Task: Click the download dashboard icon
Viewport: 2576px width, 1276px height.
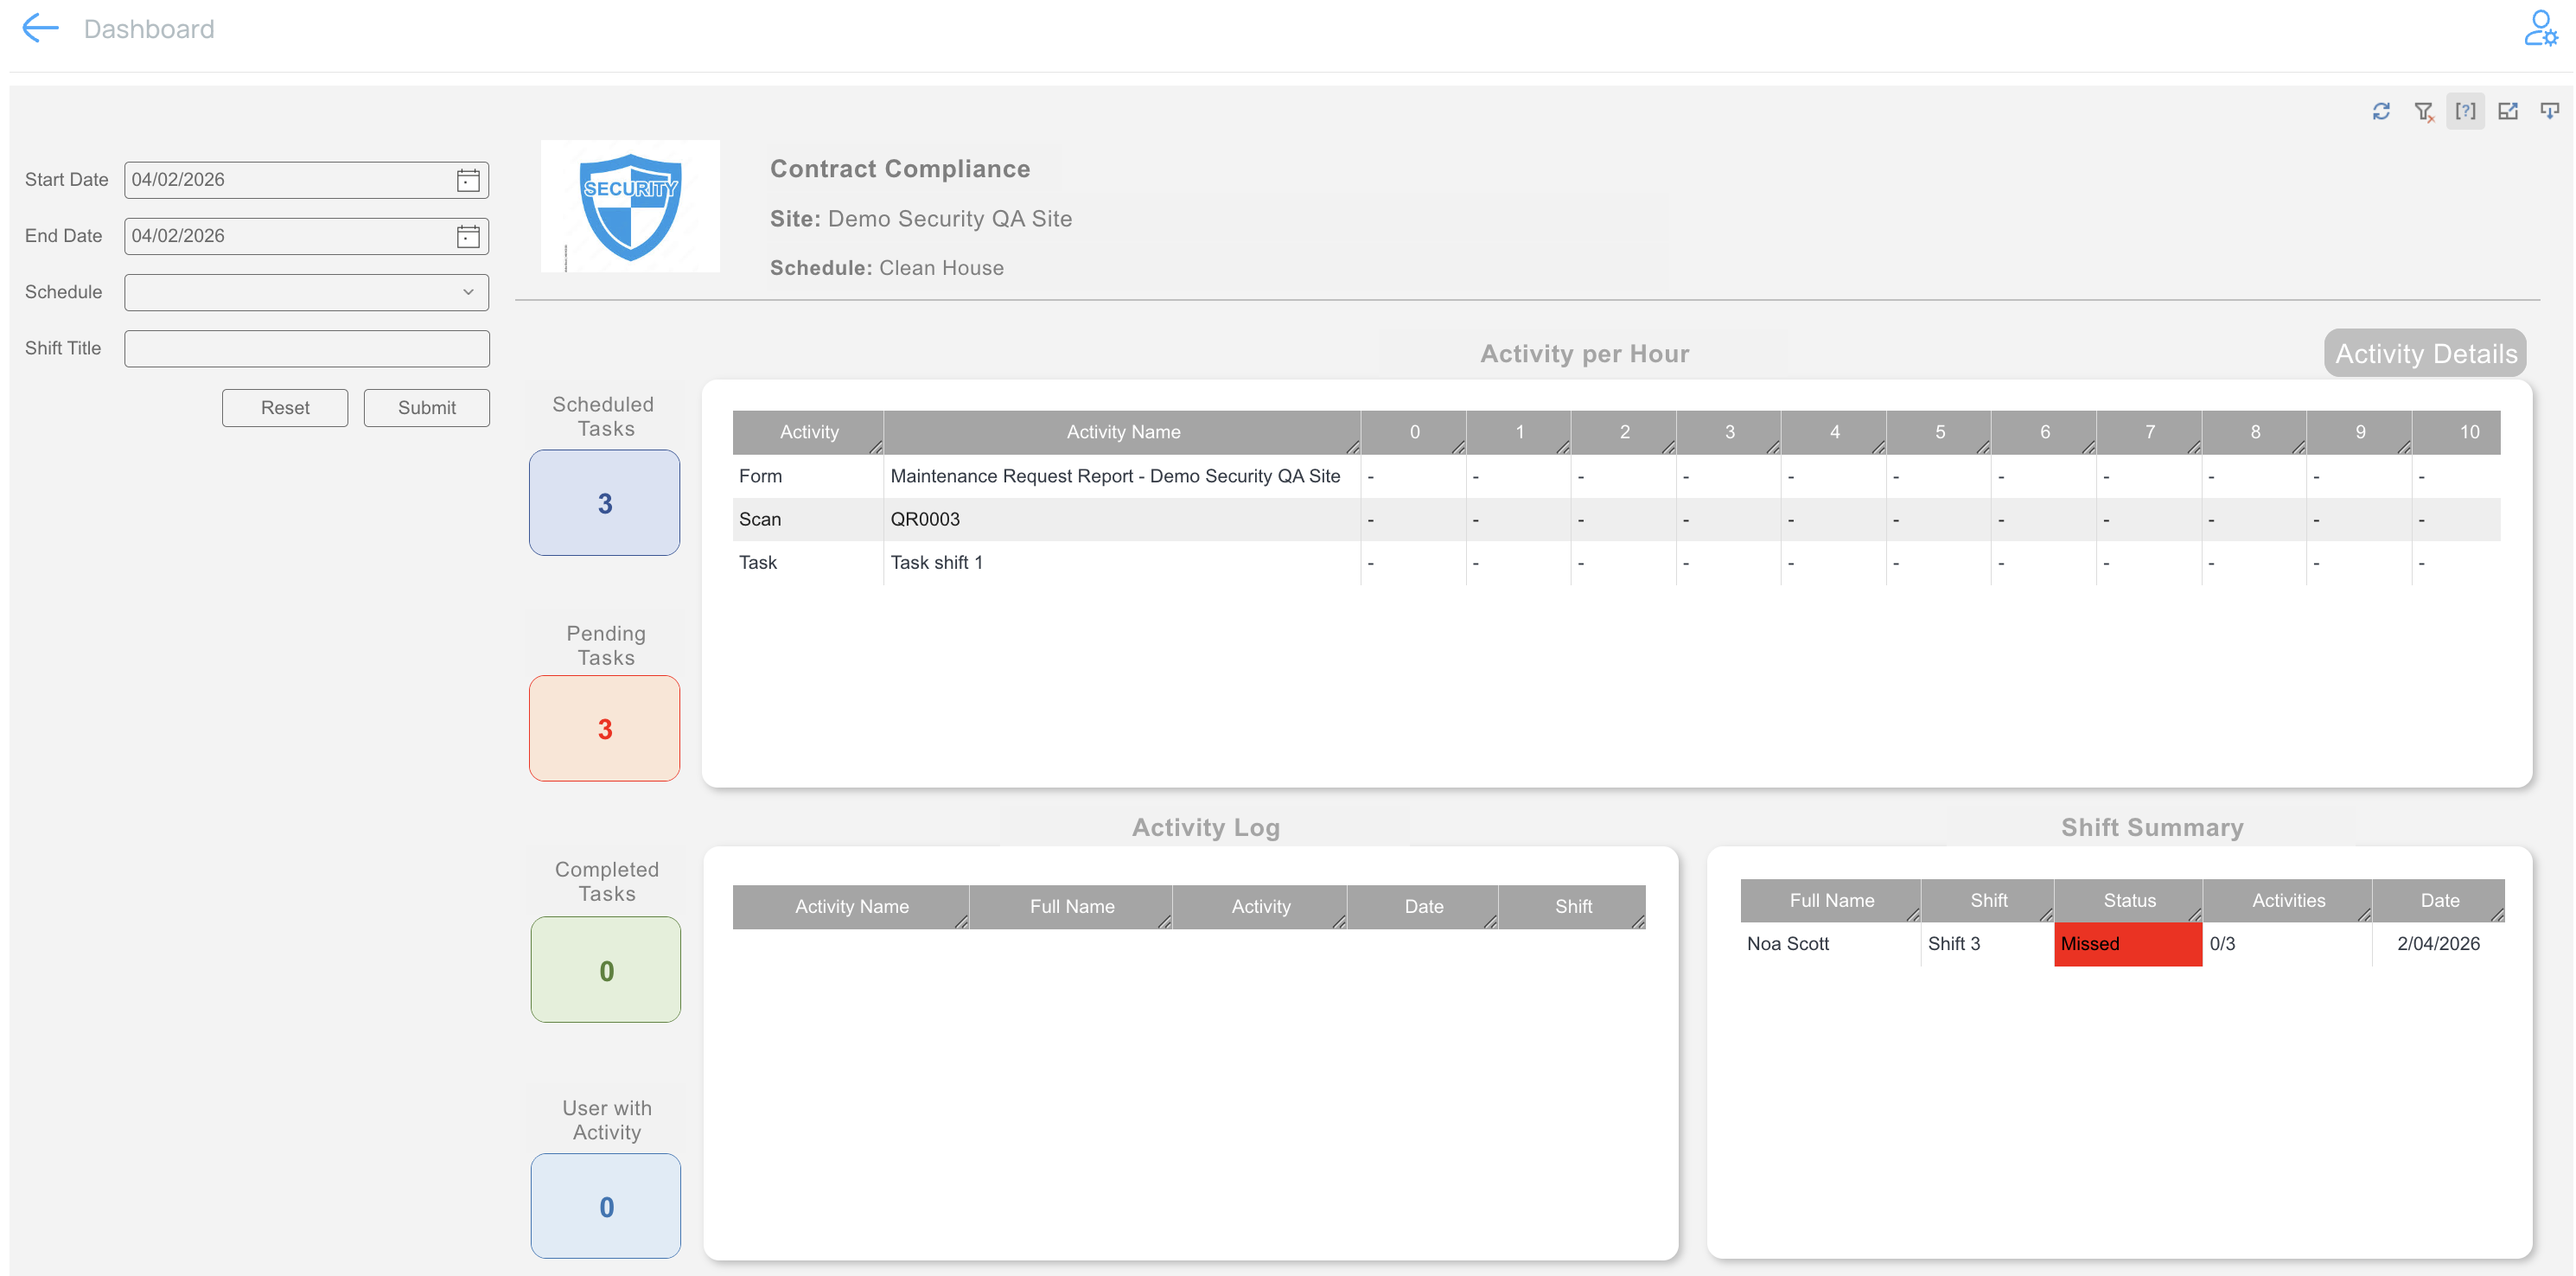Action: 2549,111
